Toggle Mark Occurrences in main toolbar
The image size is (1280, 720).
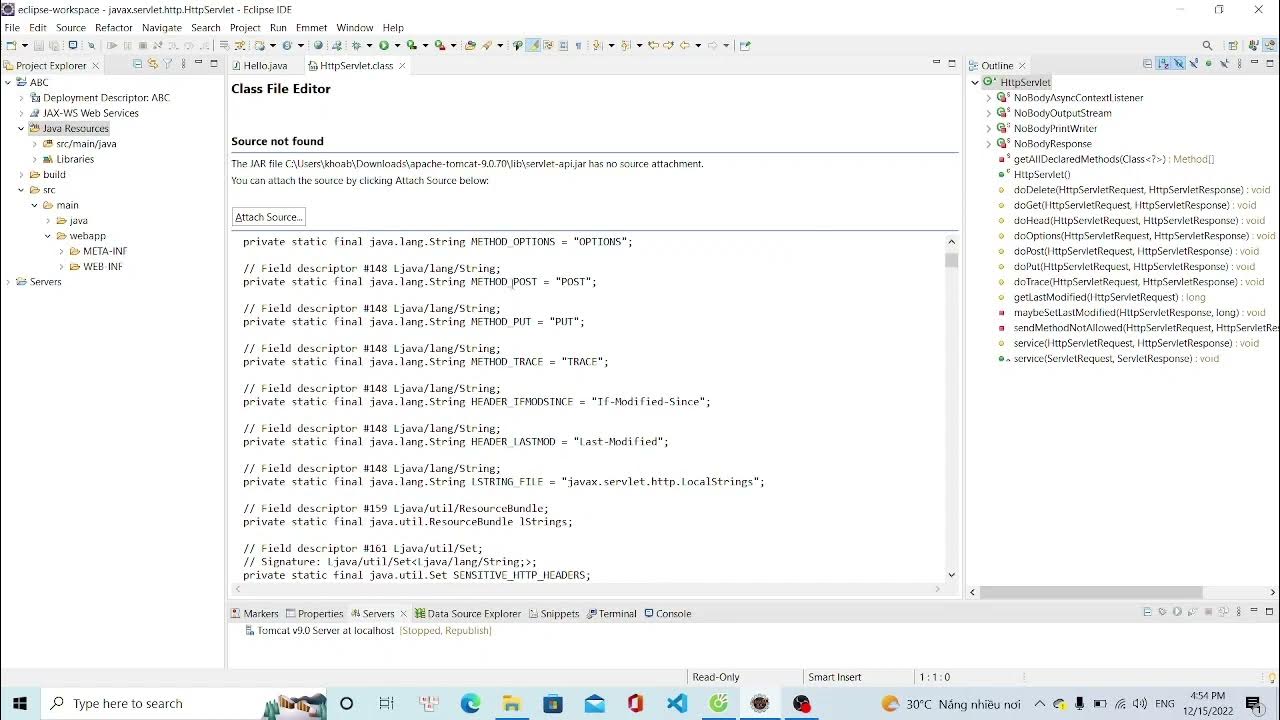534,45
